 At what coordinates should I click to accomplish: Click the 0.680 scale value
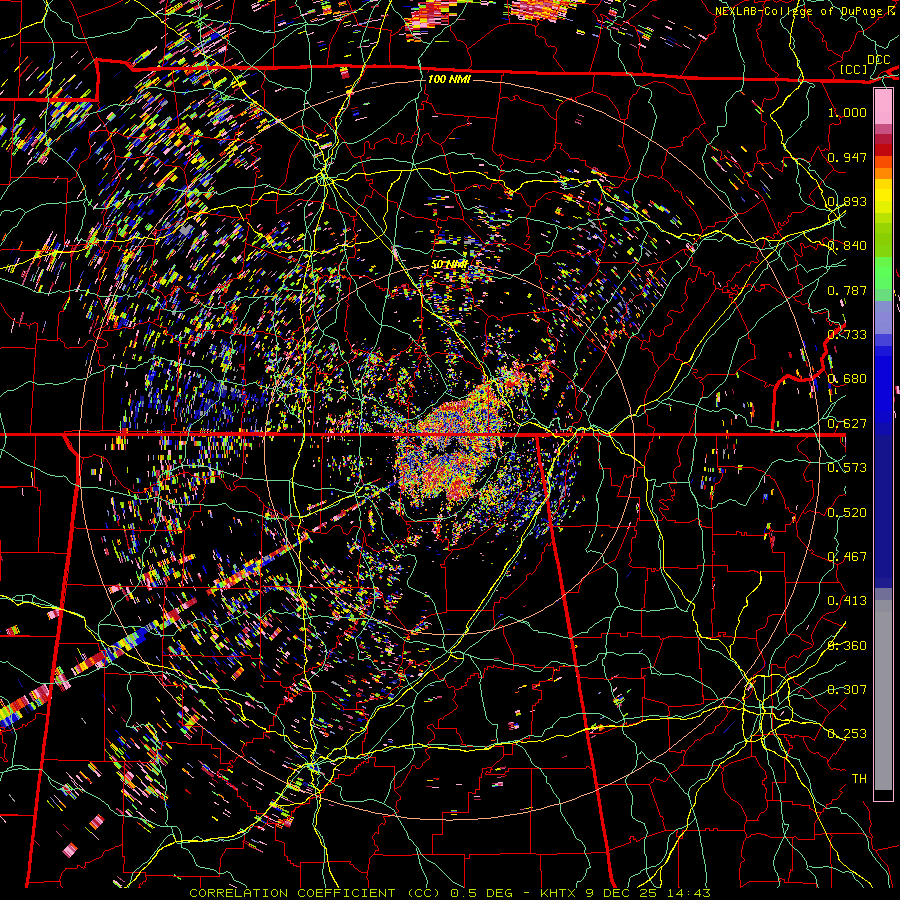(847, 379)
